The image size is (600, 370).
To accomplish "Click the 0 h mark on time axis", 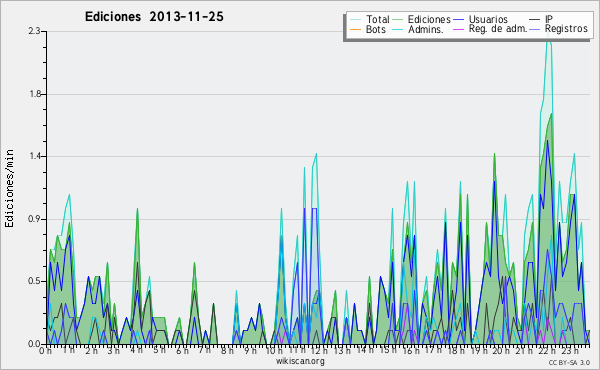I will [x=46, y=350].
